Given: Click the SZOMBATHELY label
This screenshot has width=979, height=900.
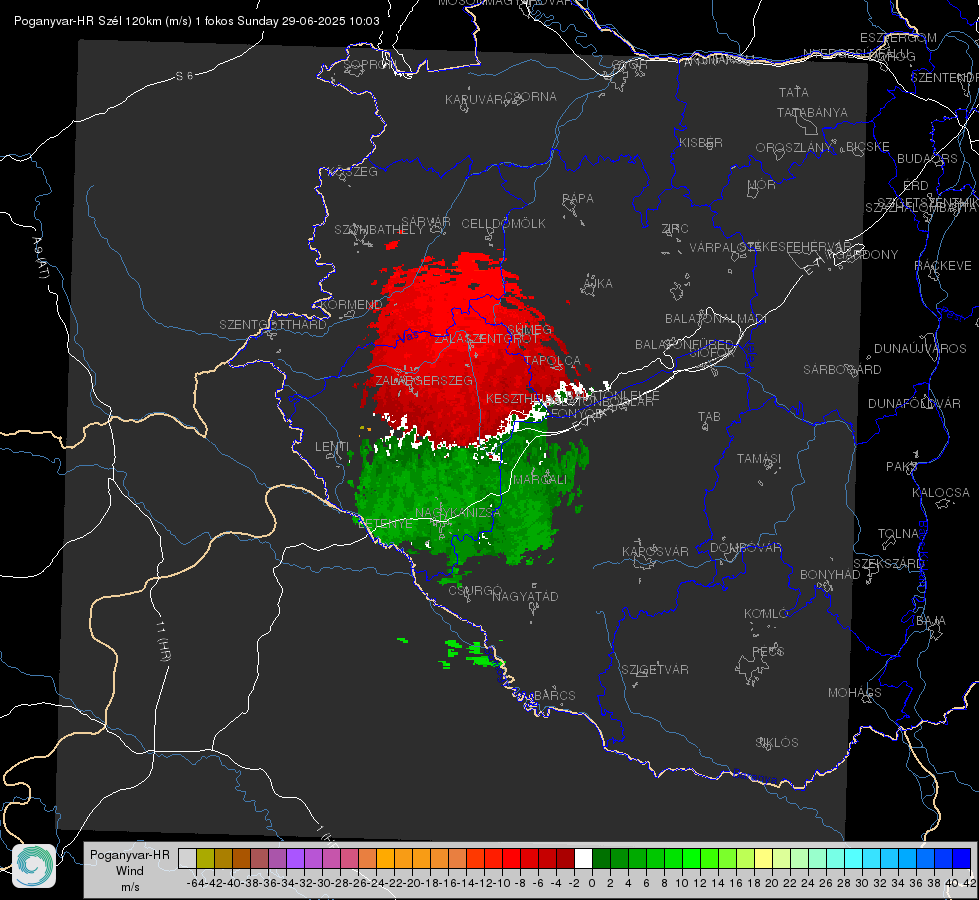Looking at the screenshot, I should pos(379,229).
